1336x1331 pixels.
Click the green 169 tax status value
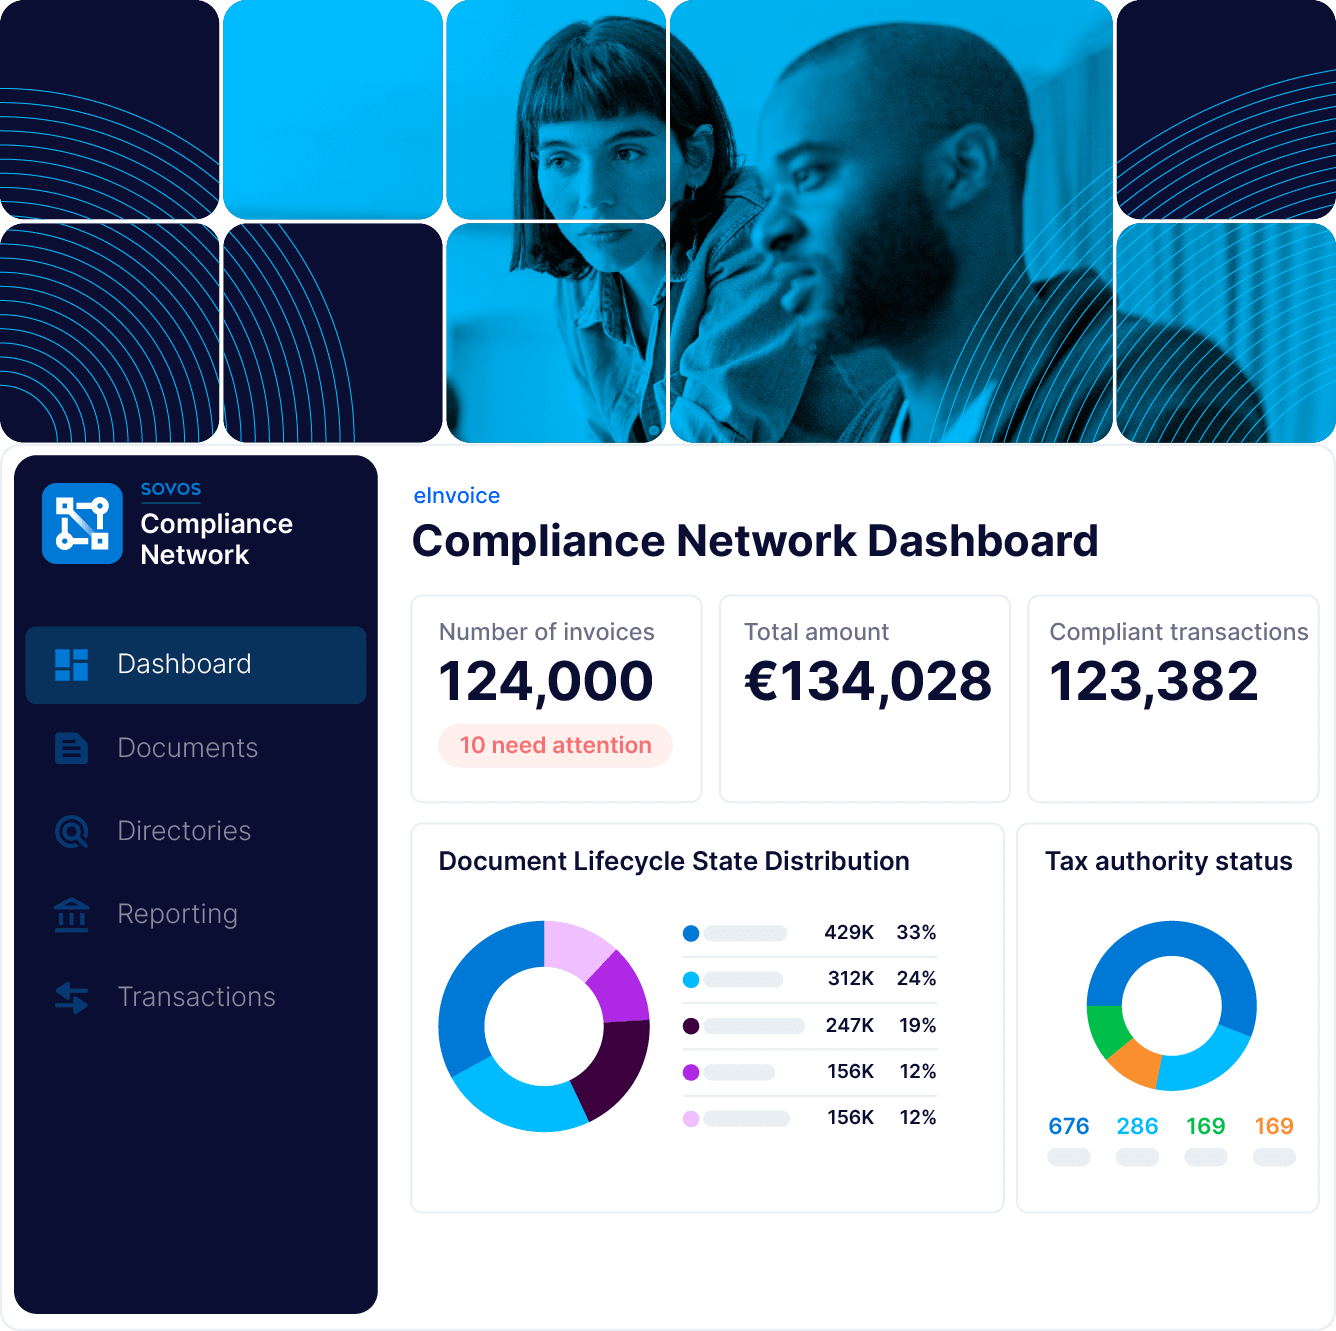pos(1205,1126)
